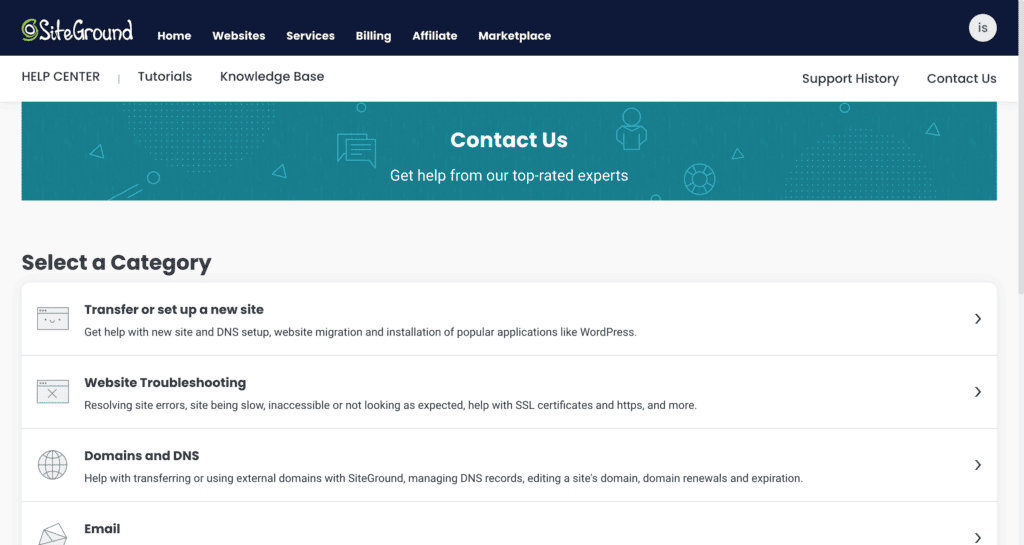Expand Website Troubleshooting chevron arrow
The image size is (1024, 545).
click(x=978, y=392)
